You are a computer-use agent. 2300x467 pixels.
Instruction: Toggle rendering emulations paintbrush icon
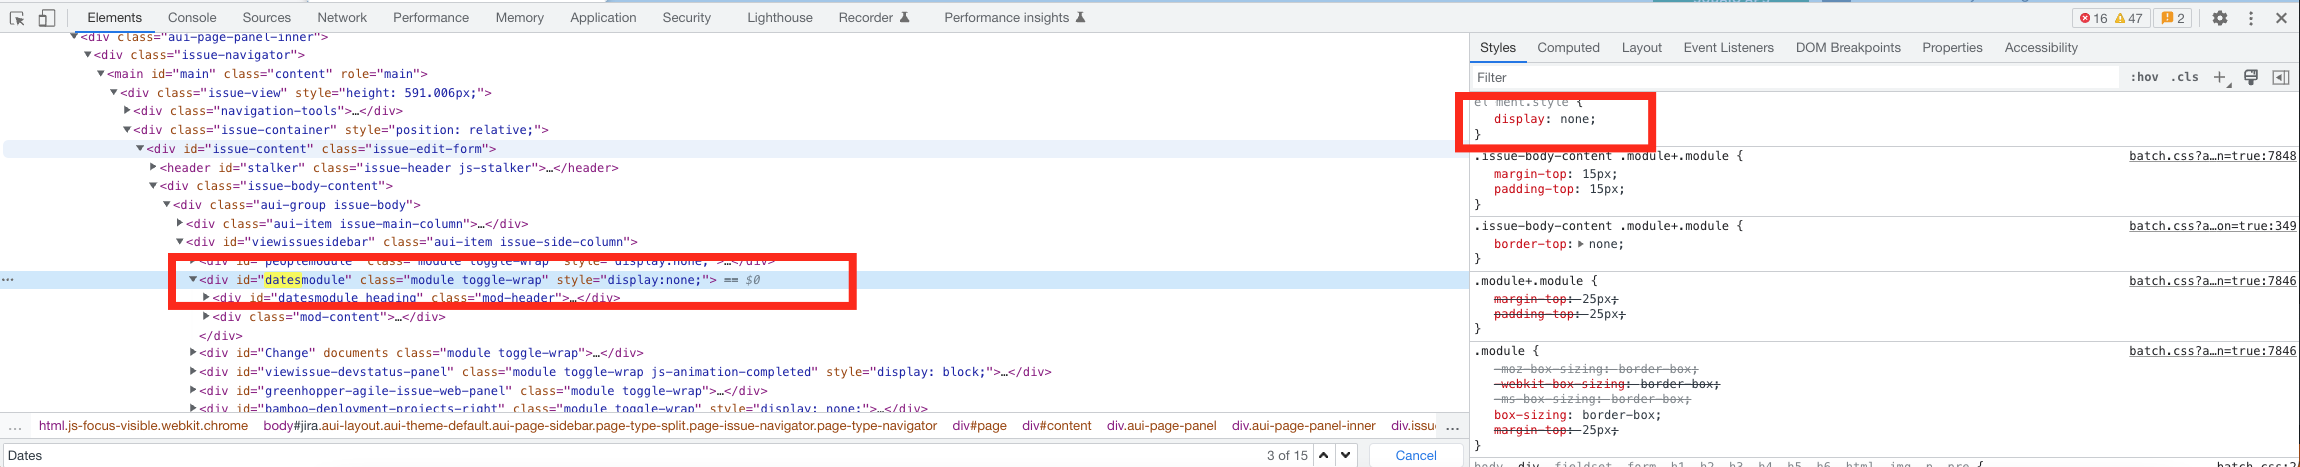(x=2251, y=77)
